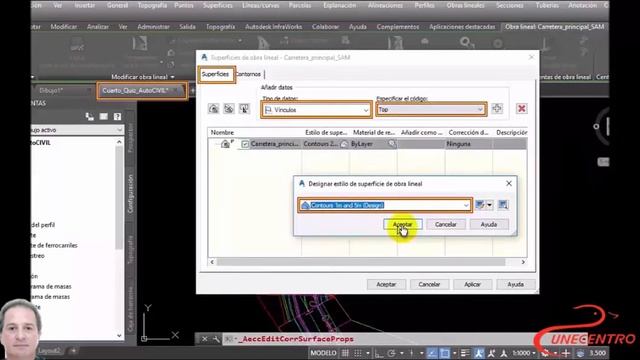This screenshot has width=640, height=360.
Task: Toggle lineweight display in the status bar
Action: pyautogui.click(x=465, y=353)
